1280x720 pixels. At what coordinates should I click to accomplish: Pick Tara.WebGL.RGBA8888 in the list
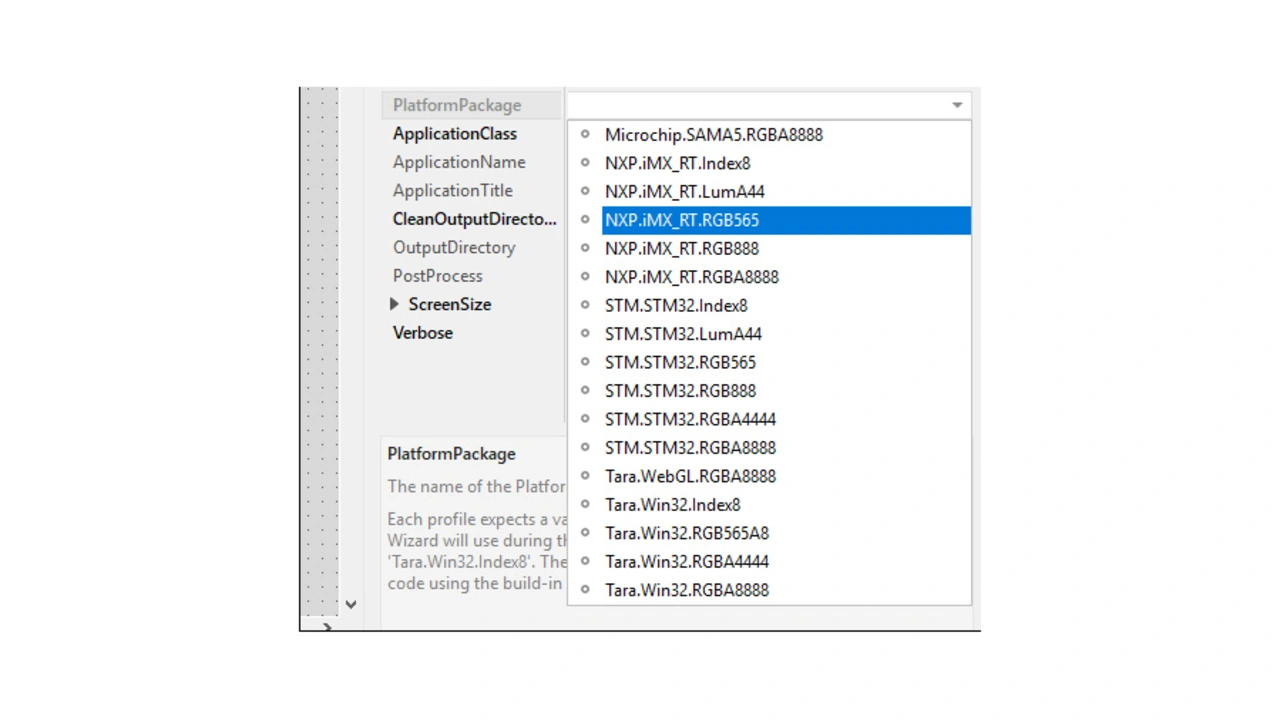690,477
